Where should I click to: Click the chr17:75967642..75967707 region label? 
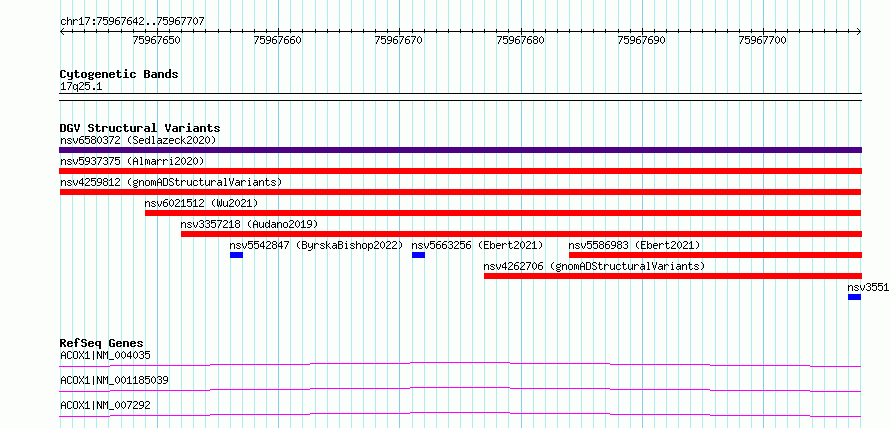point(132,22)
